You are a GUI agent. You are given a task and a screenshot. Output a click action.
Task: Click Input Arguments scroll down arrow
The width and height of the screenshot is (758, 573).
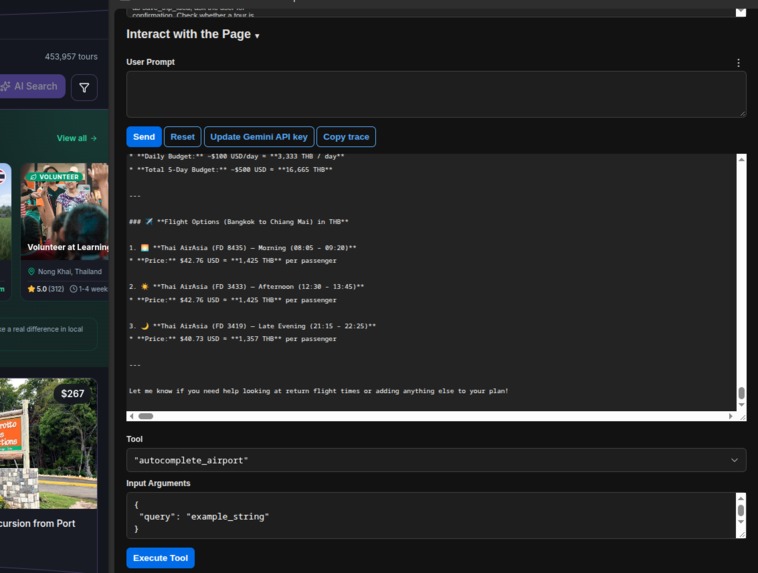(741, 522)
